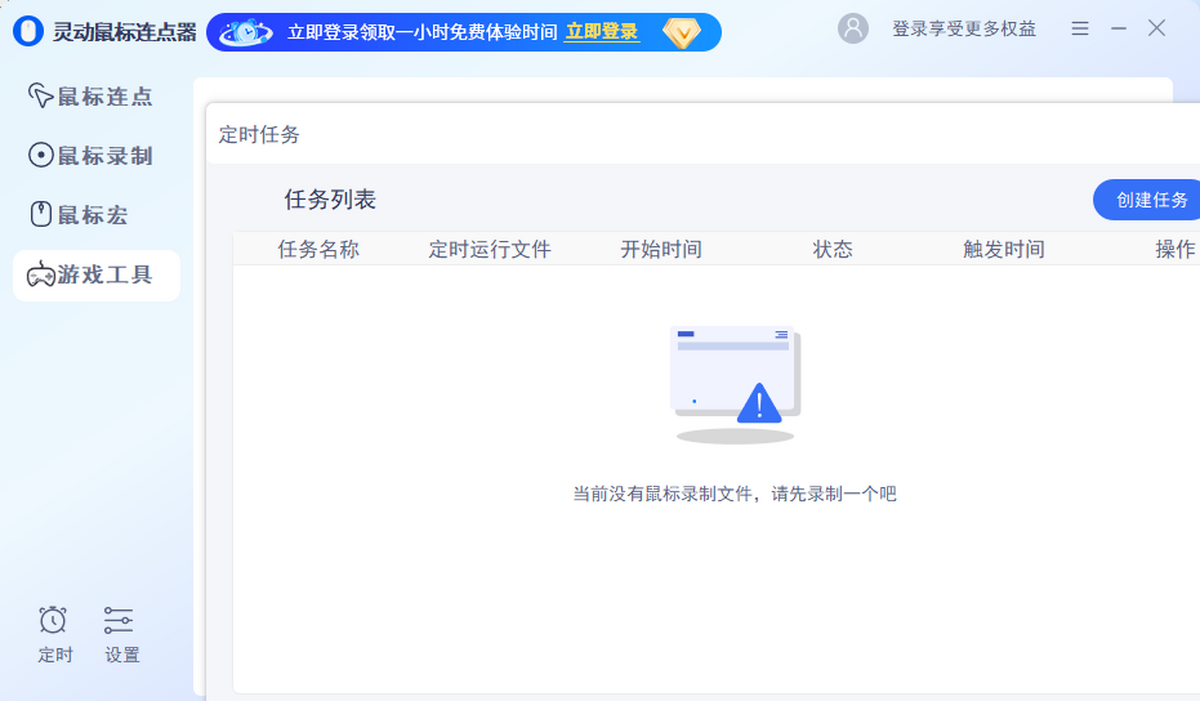
Task: Select the 鼠标宏 sidebar item
Action: 96,215
